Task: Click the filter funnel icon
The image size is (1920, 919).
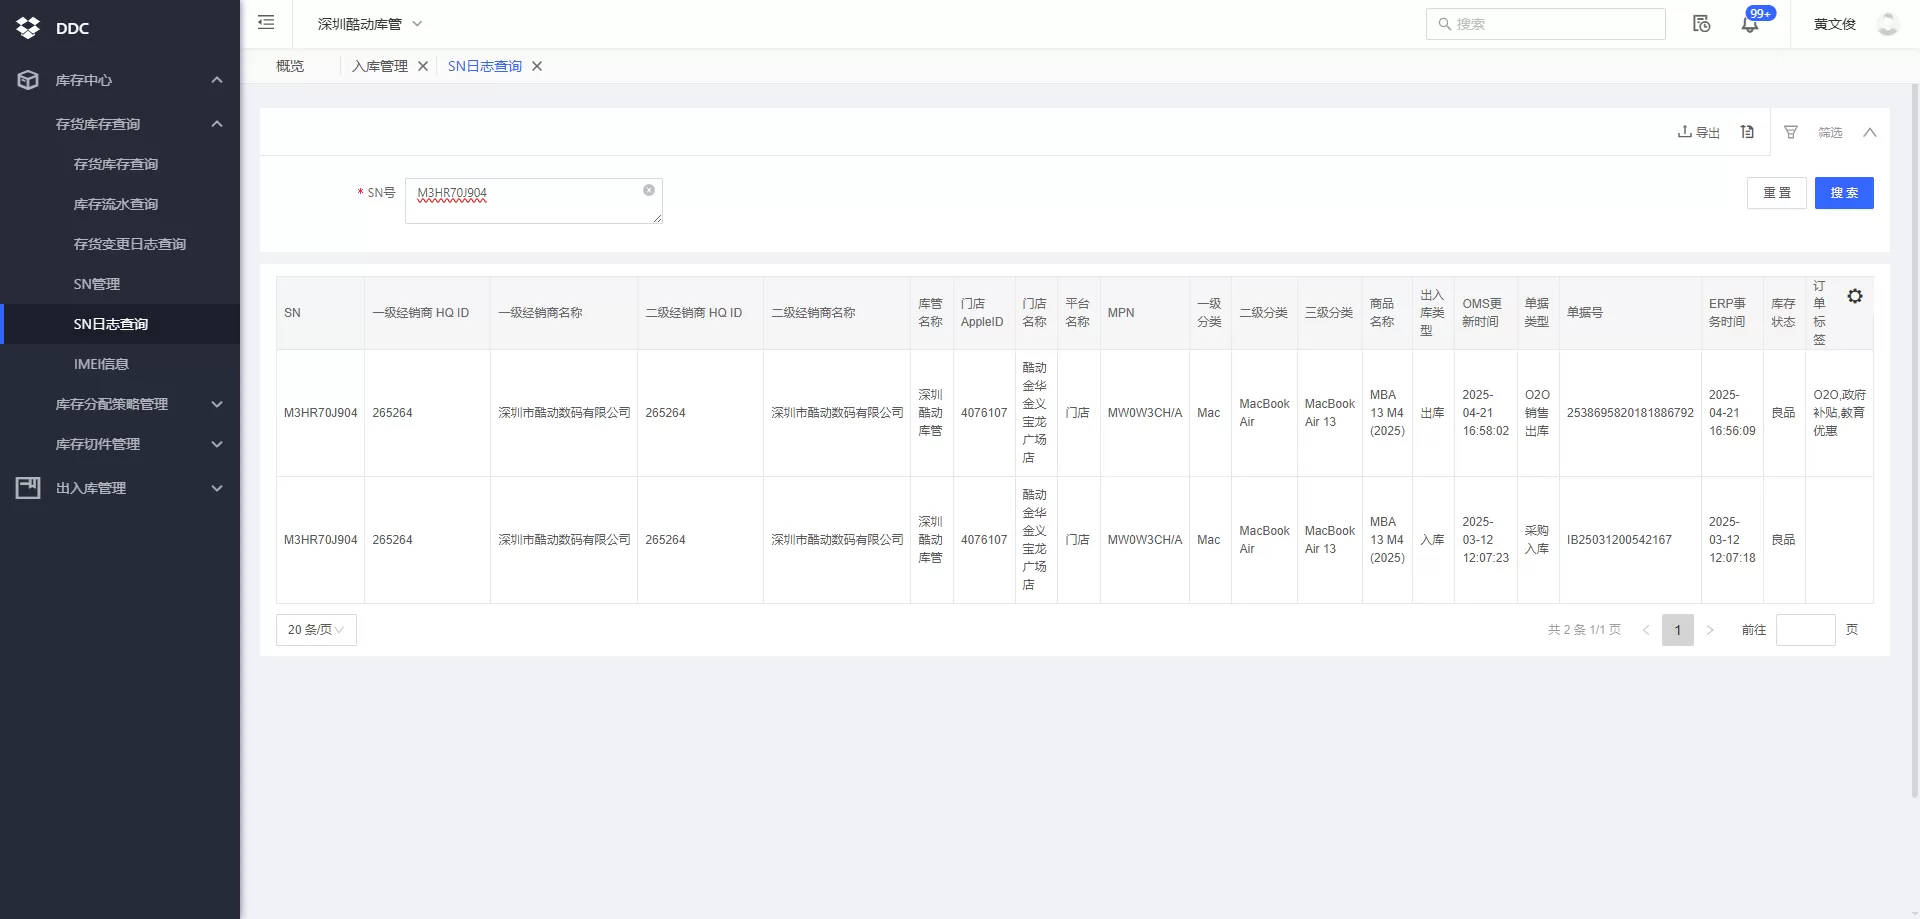Action: 1791,132
